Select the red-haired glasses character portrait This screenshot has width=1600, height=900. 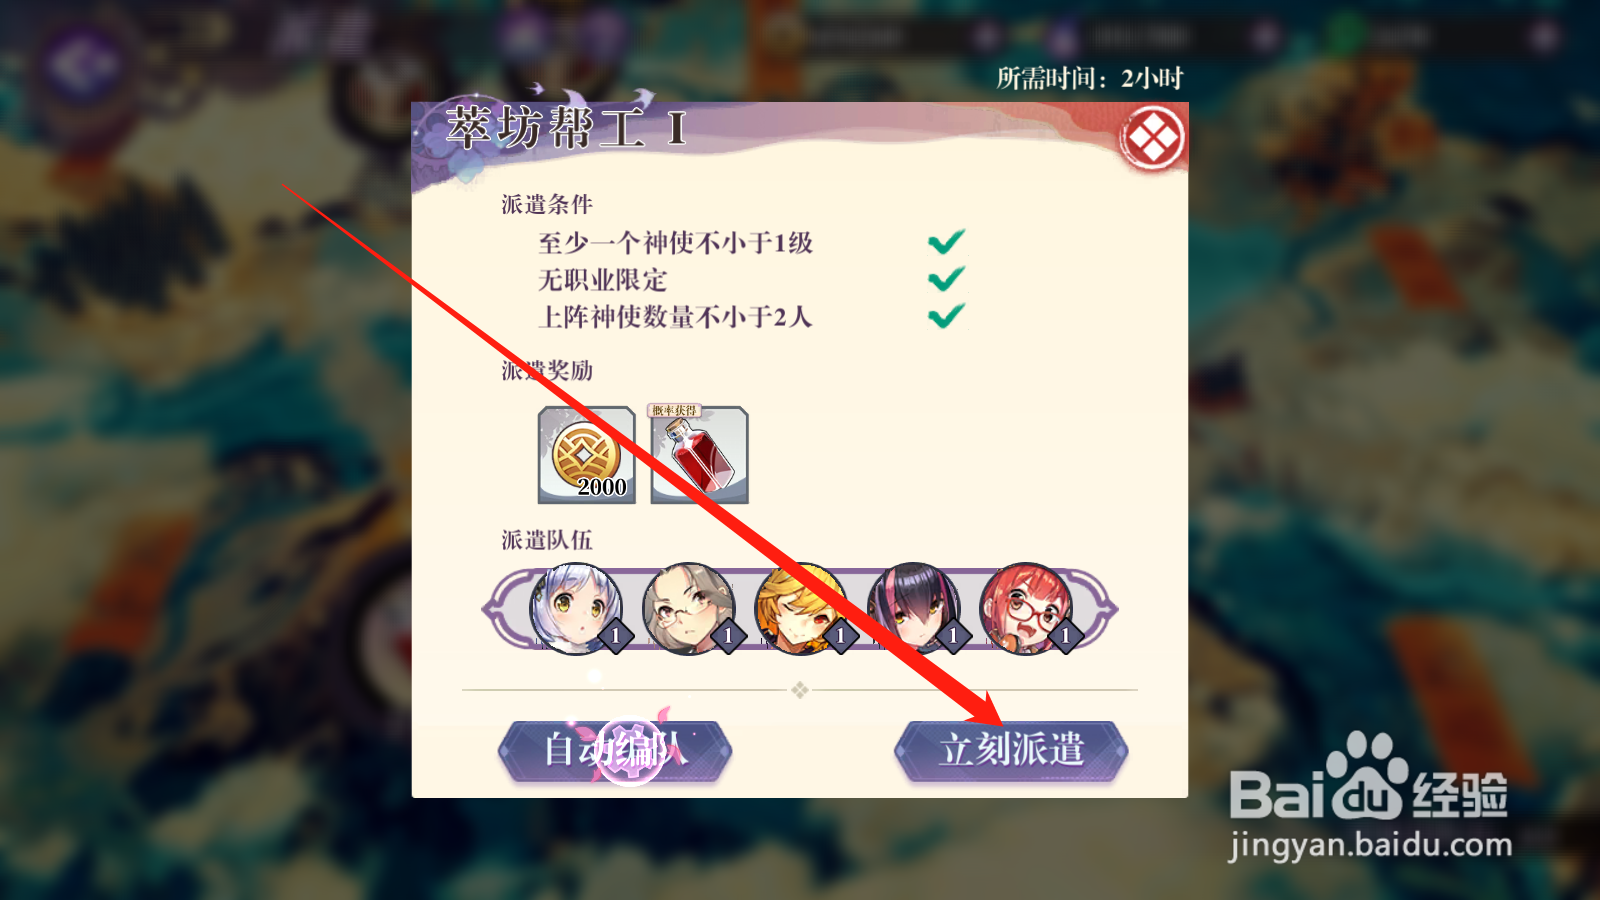pos(1026,608)
